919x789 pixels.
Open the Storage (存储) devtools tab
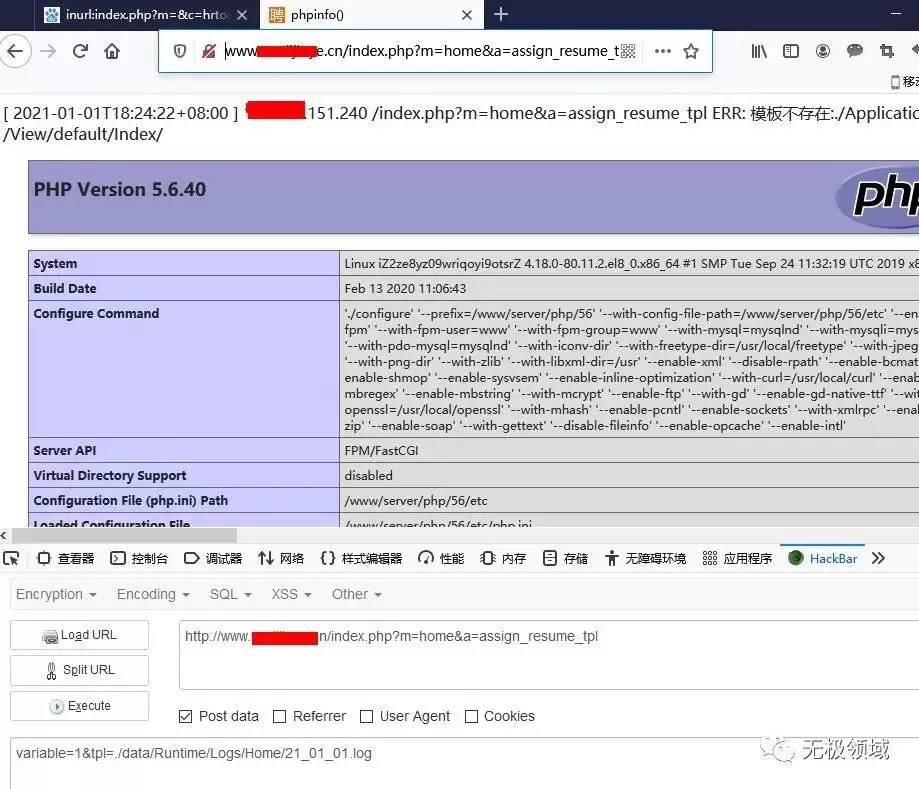coord(565,559)
